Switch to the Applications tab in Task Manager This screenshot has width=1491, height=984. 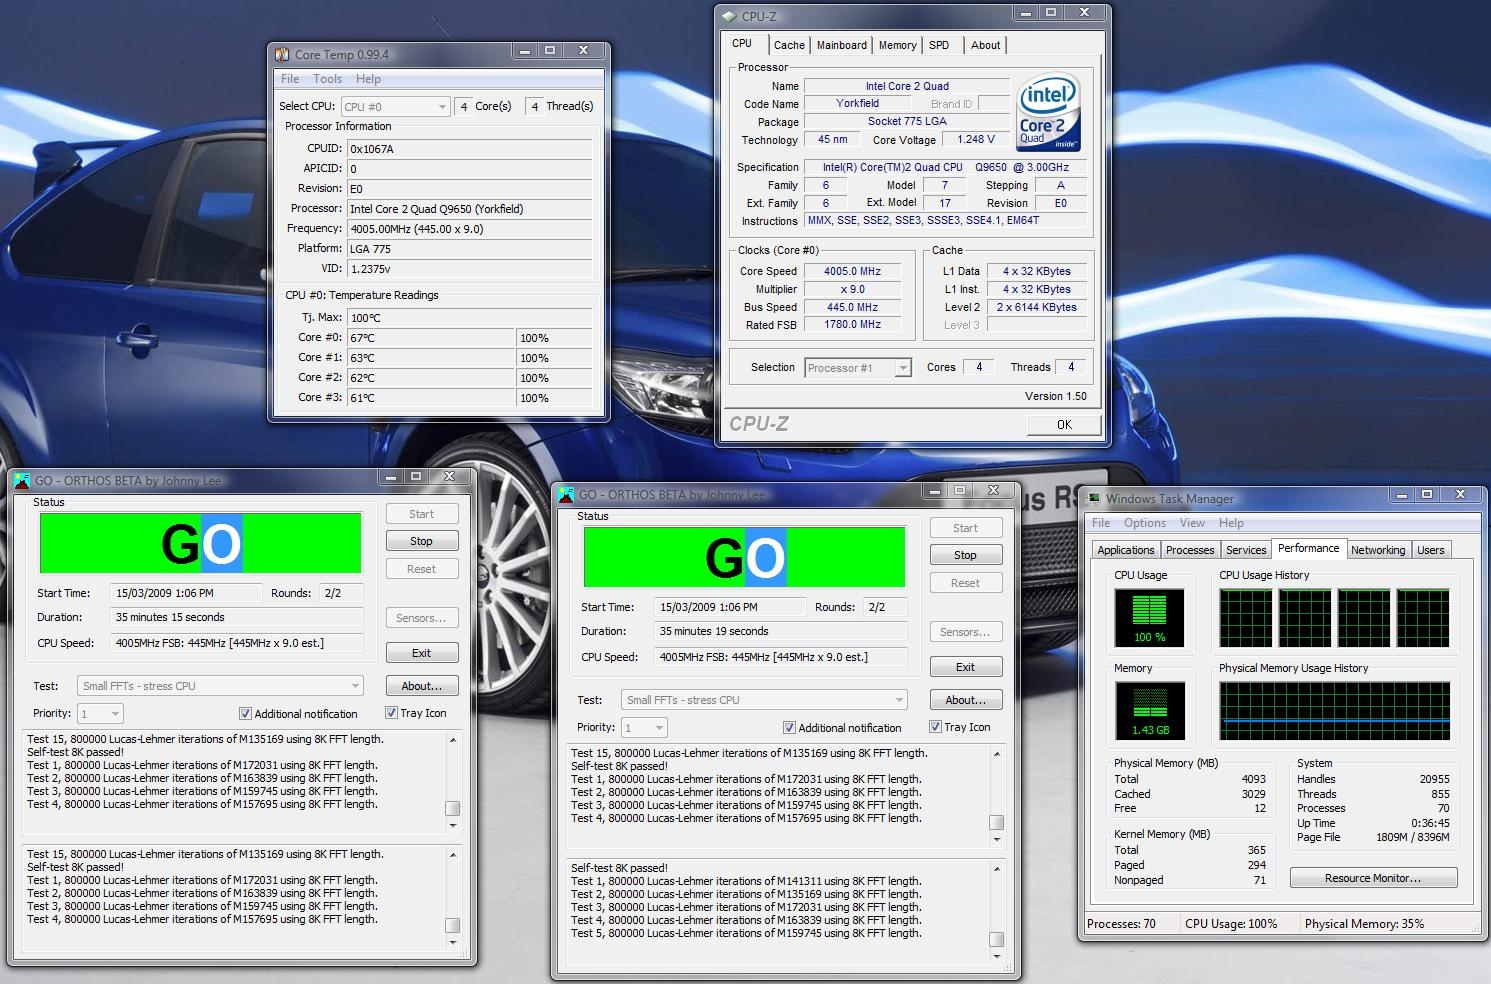click(1126, 550)
